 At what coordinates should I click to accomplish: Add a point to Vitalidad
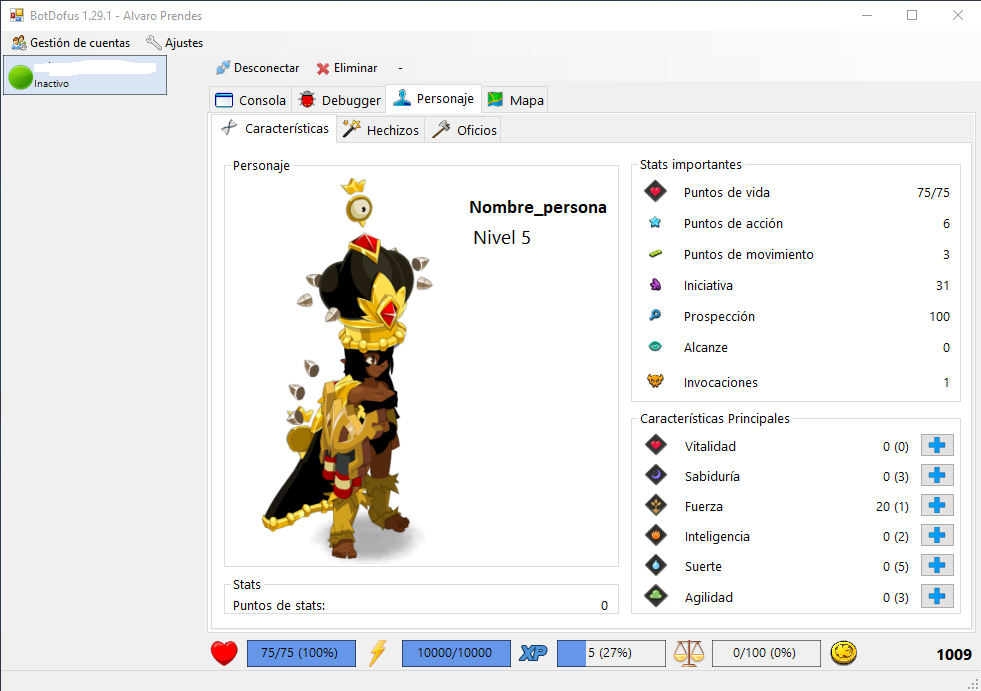click(937, 446)
